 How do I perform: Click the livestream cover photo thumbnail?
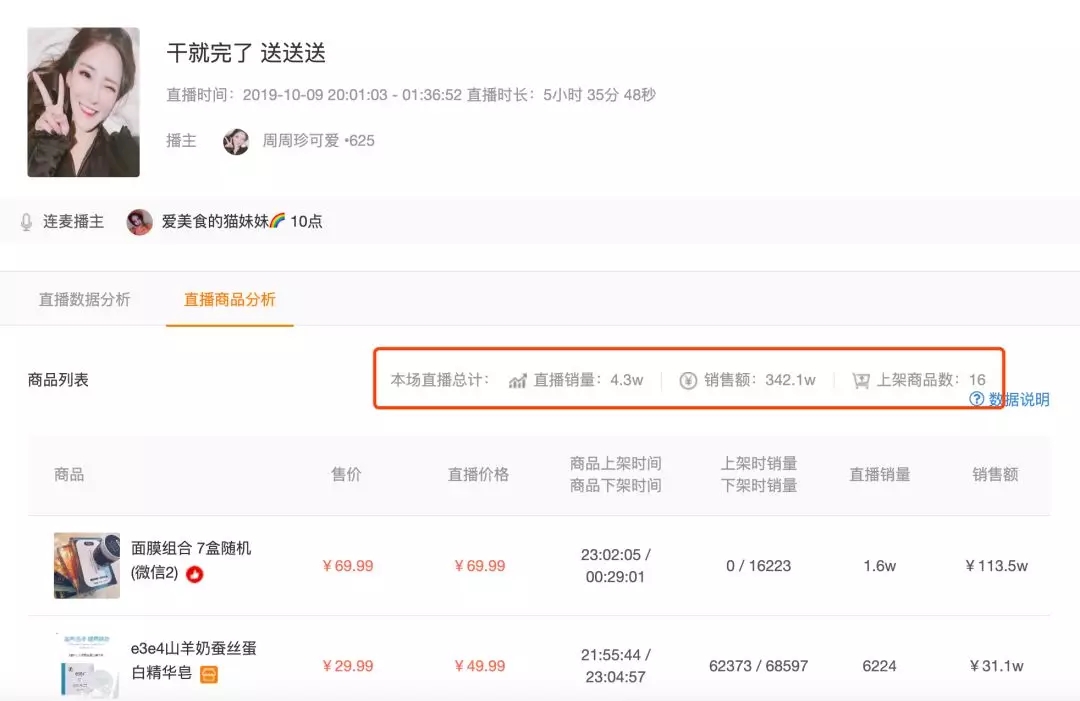(83, 102)
